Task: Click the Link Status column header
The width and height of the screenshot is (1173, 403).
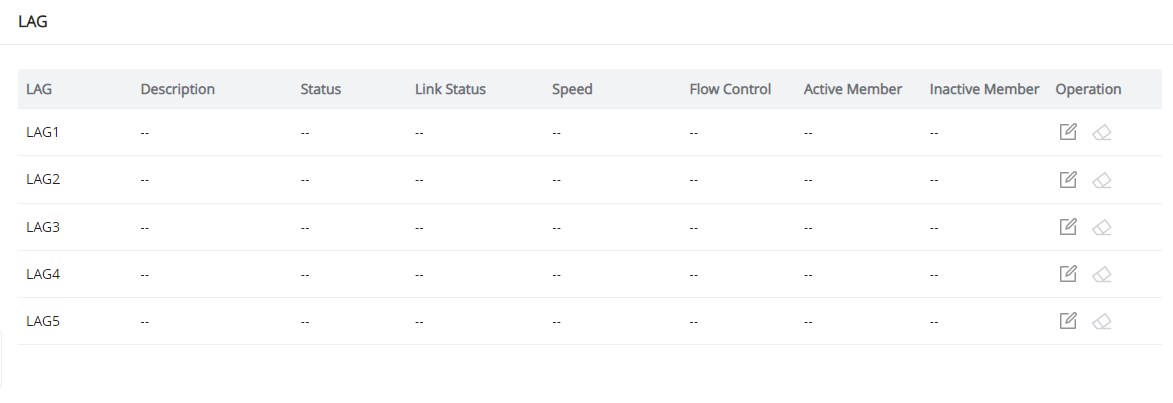Action: pyautogui.click(x=450, y=89)
